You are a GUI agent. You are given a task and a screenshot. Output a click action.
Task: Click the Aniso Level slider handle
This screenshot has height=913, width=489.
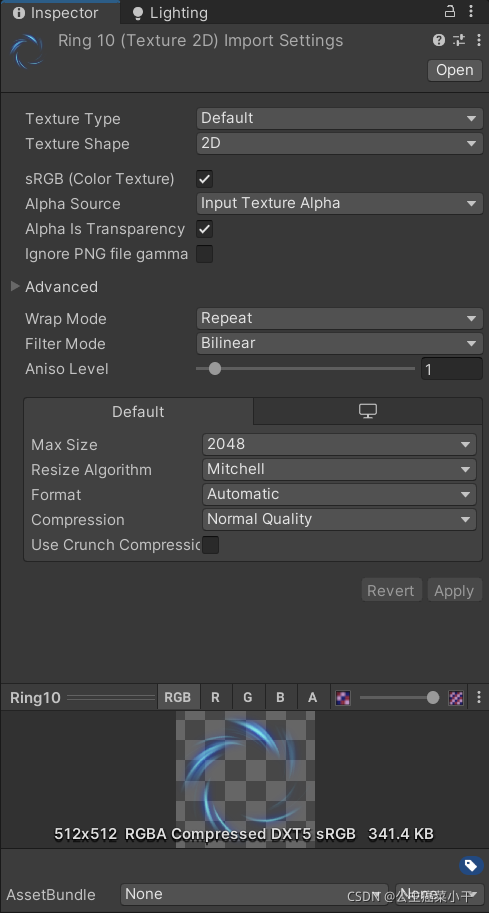[x=215, y=369]
